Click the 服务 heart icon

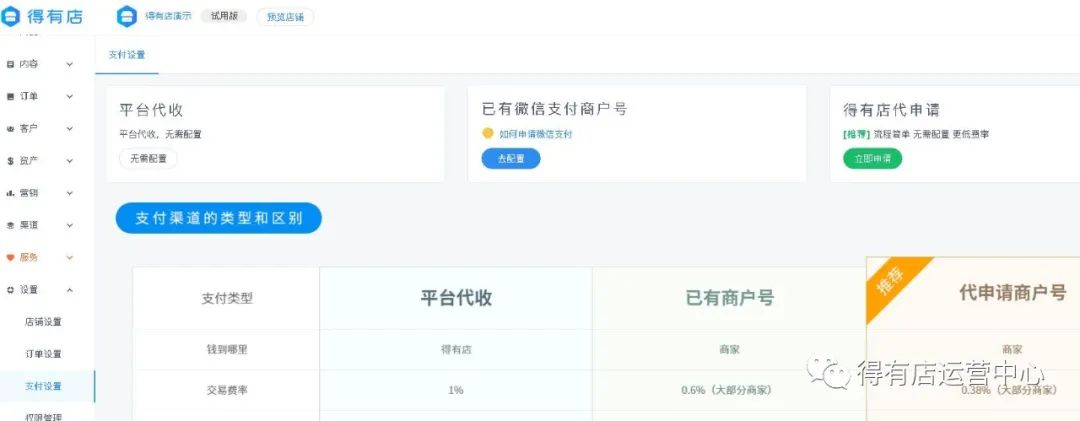click(10, 258)
